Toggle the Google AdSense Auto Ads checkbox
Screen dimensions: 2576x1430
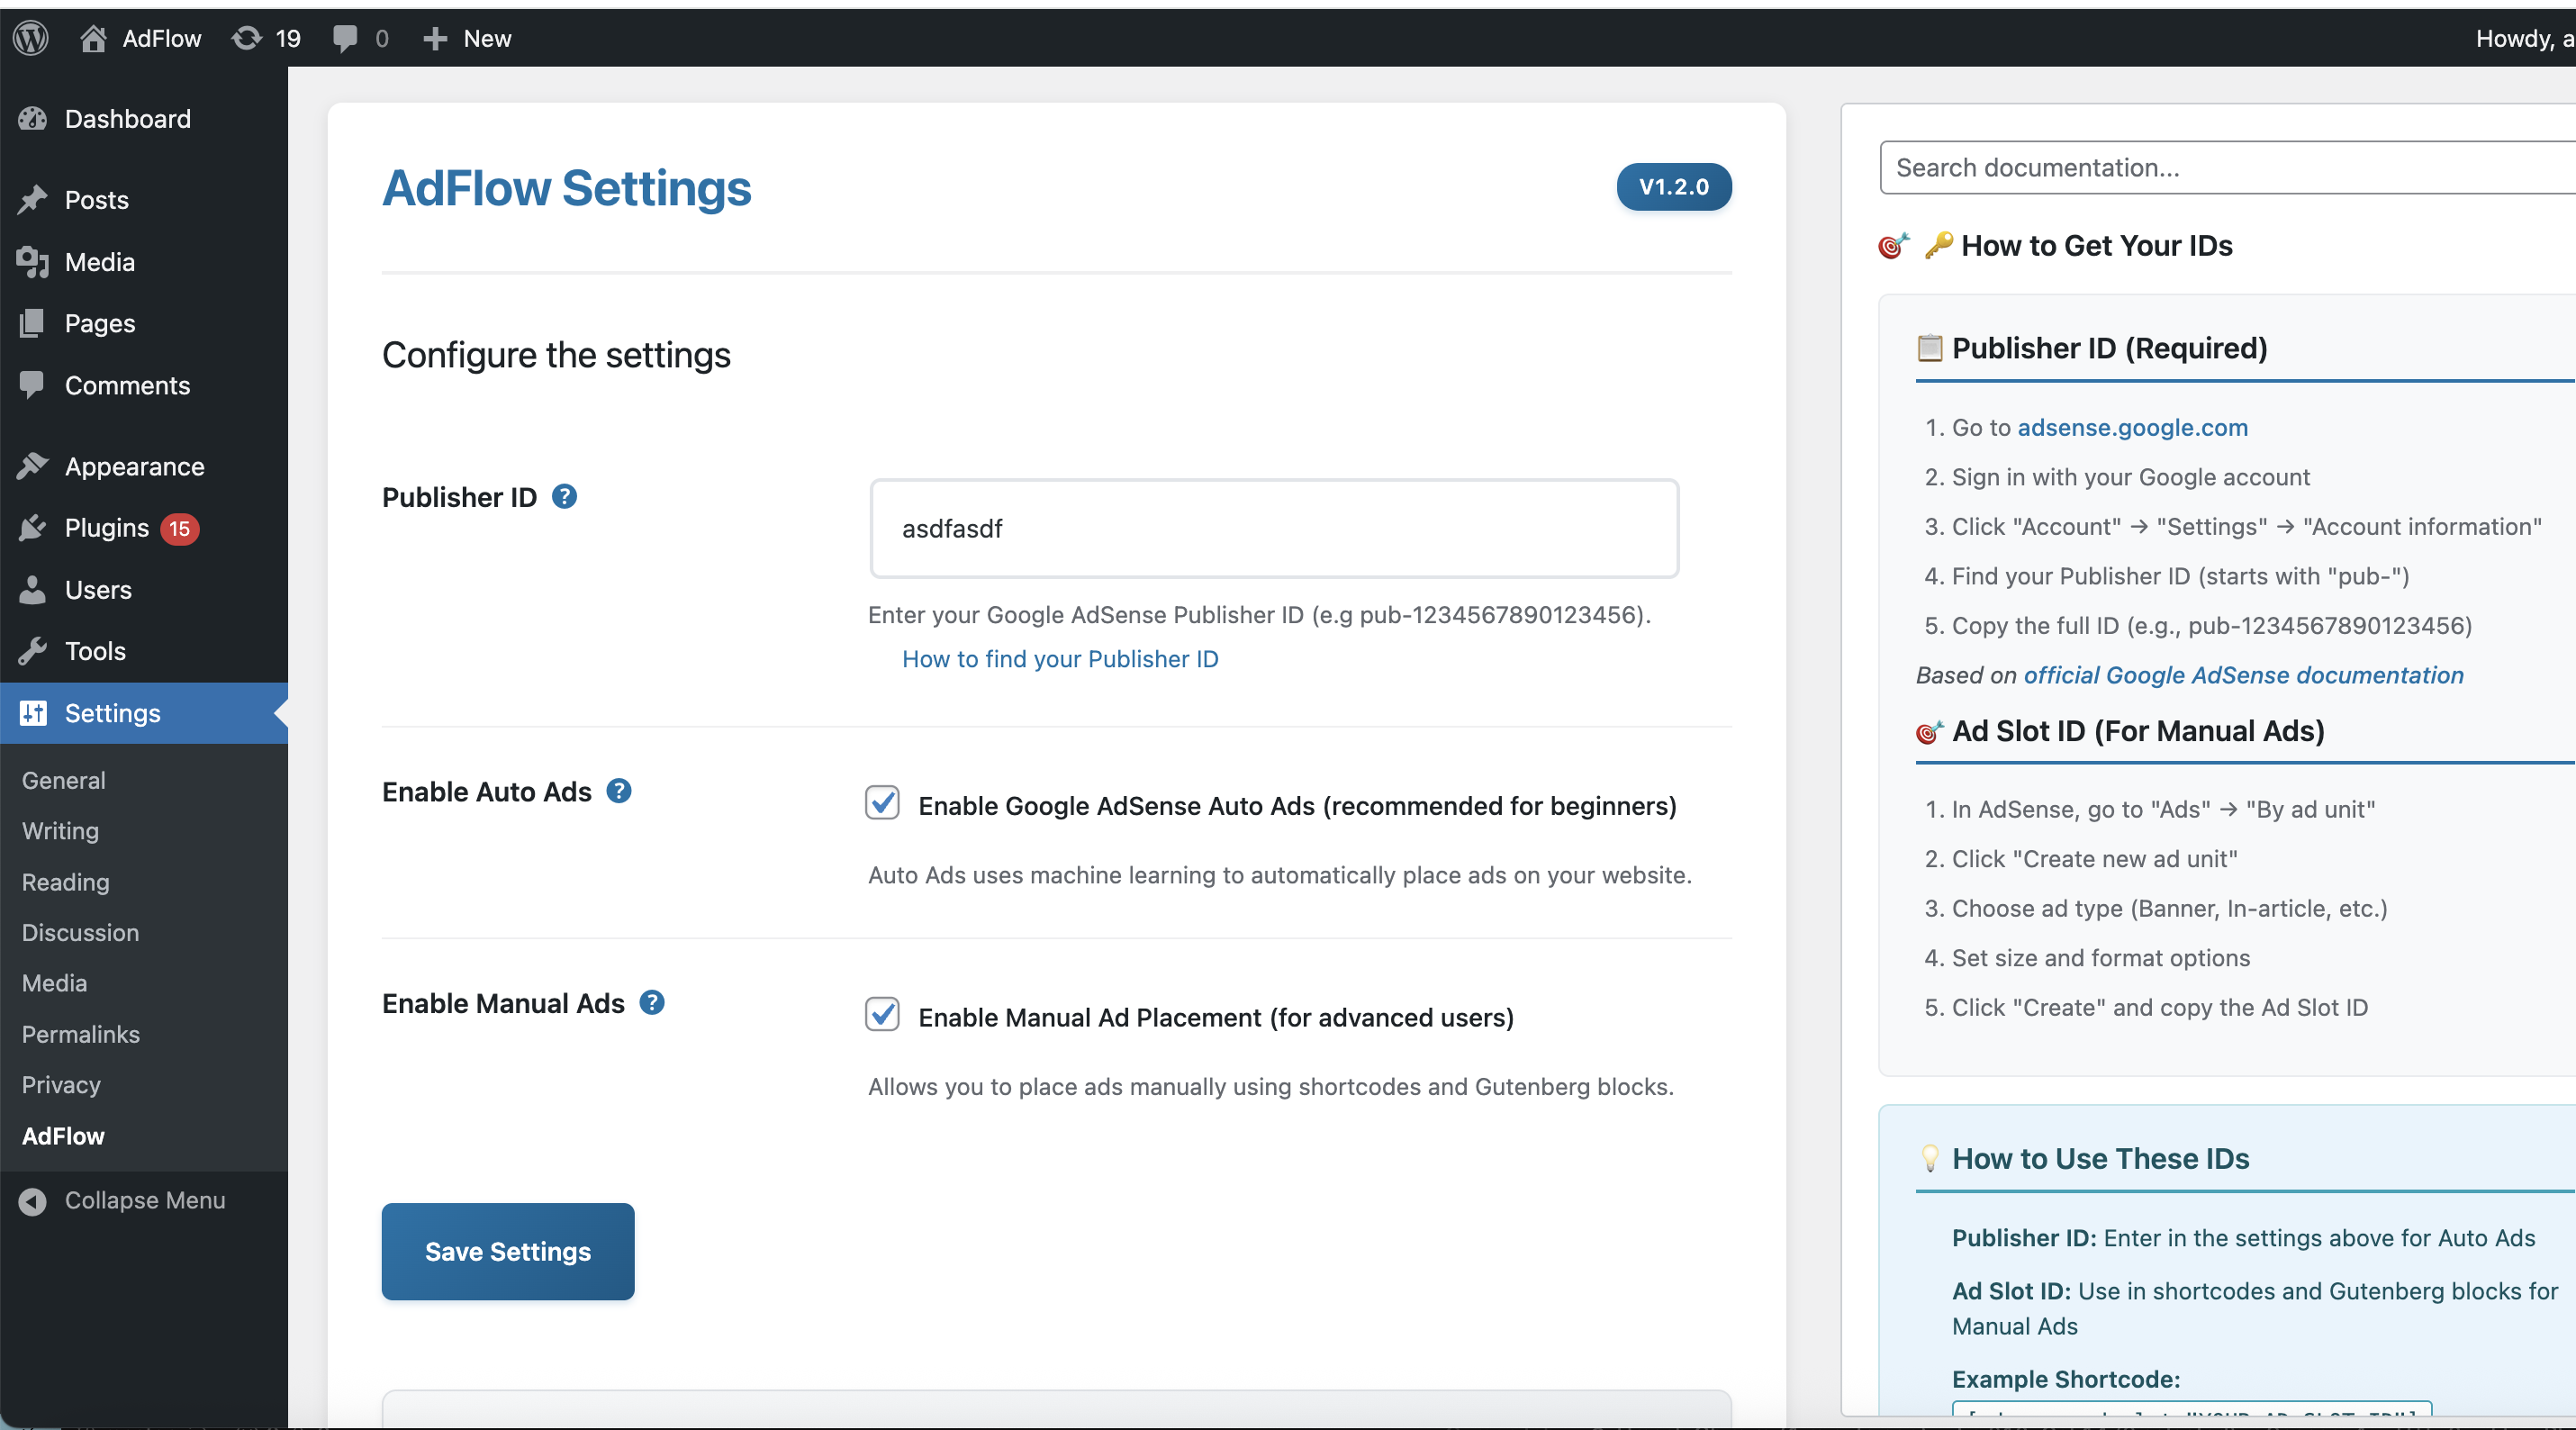coord(882,803)
